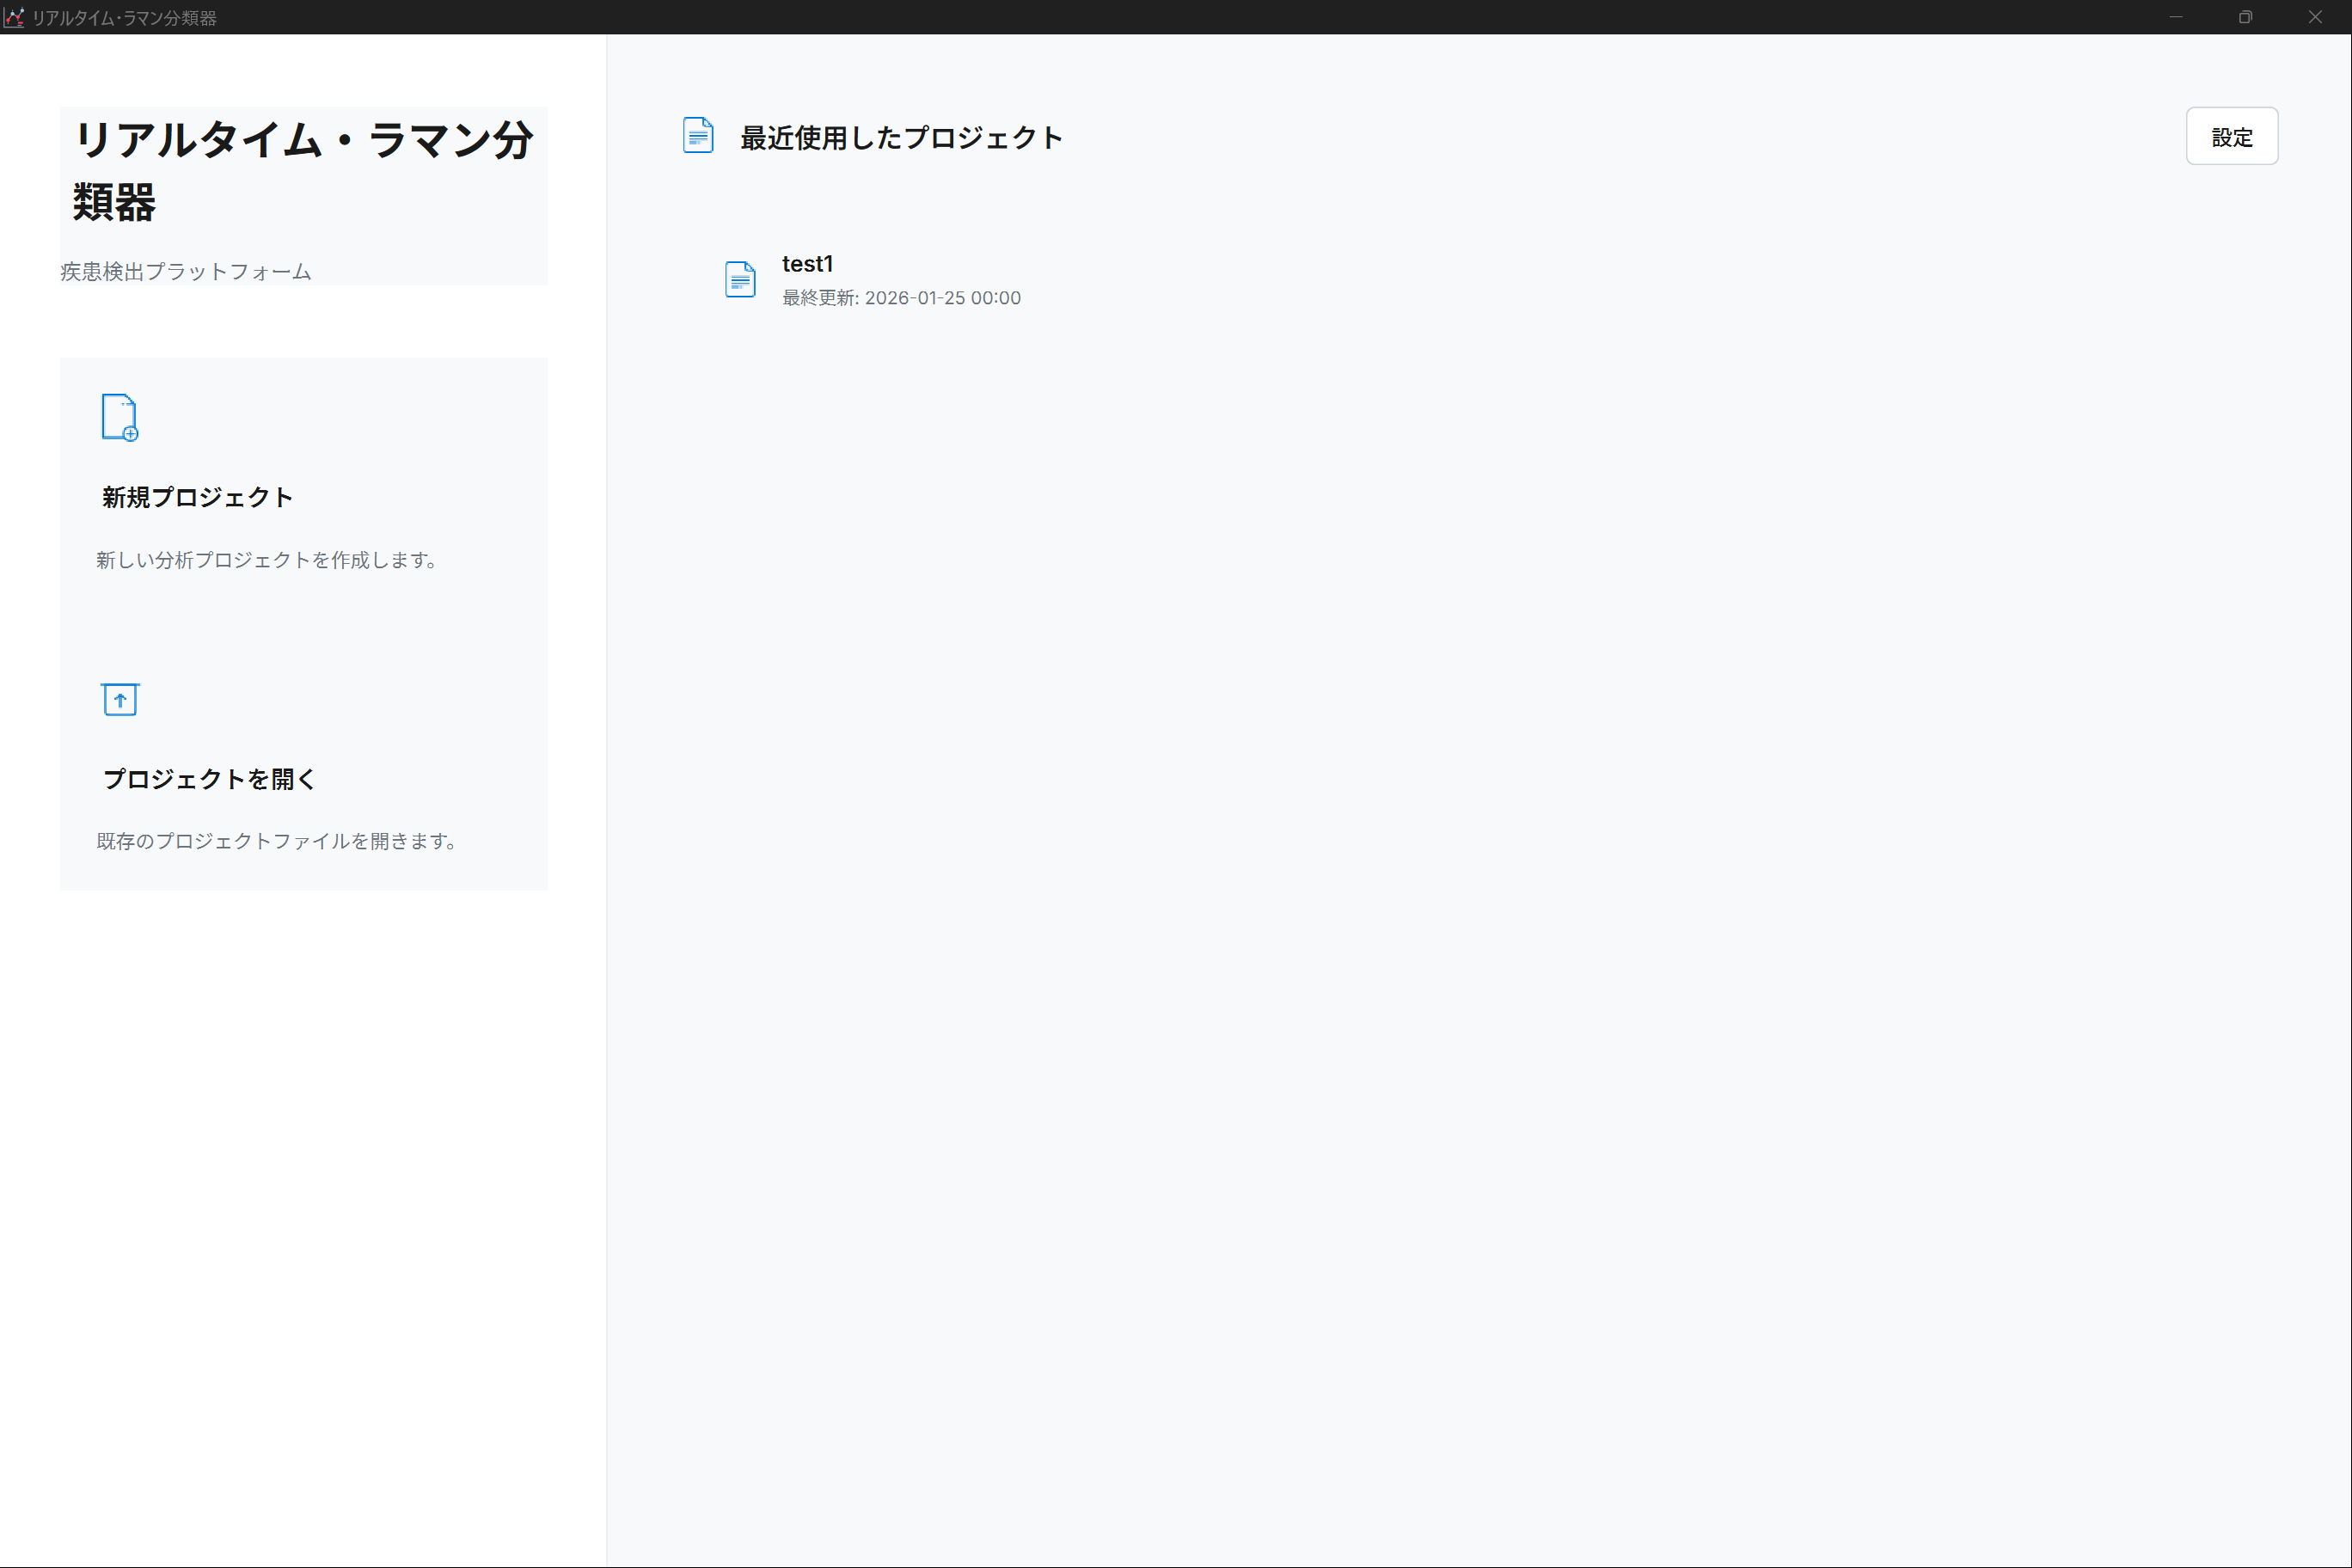Click the 疾患検出プラットフォーム subtitle
2352x1568 pixels.
pyautogui.click(x=186, y=272)
